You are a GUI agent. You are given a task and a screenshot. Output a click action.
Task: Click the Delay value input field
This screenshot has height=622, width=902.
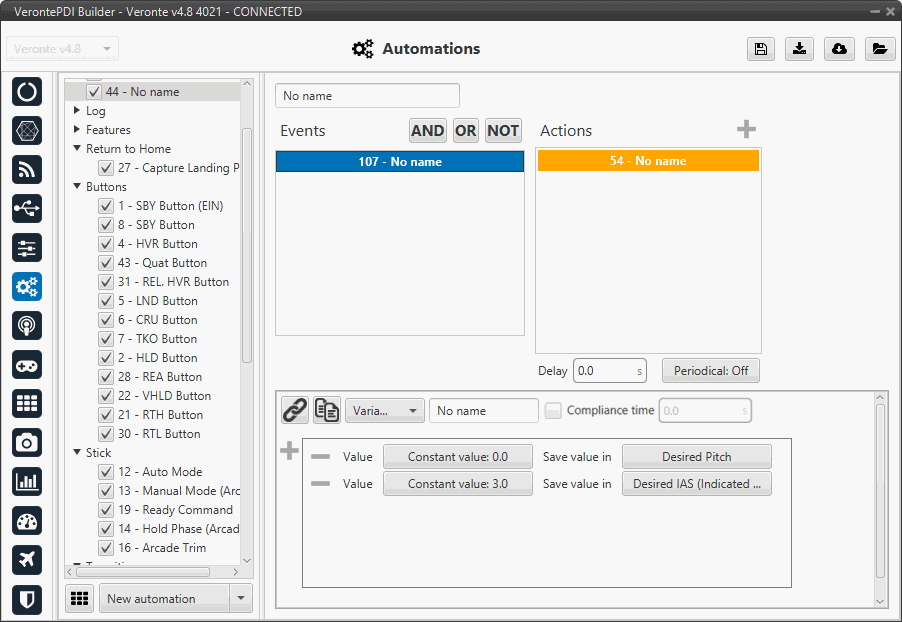pyautogui.click(x=603, y=370)
